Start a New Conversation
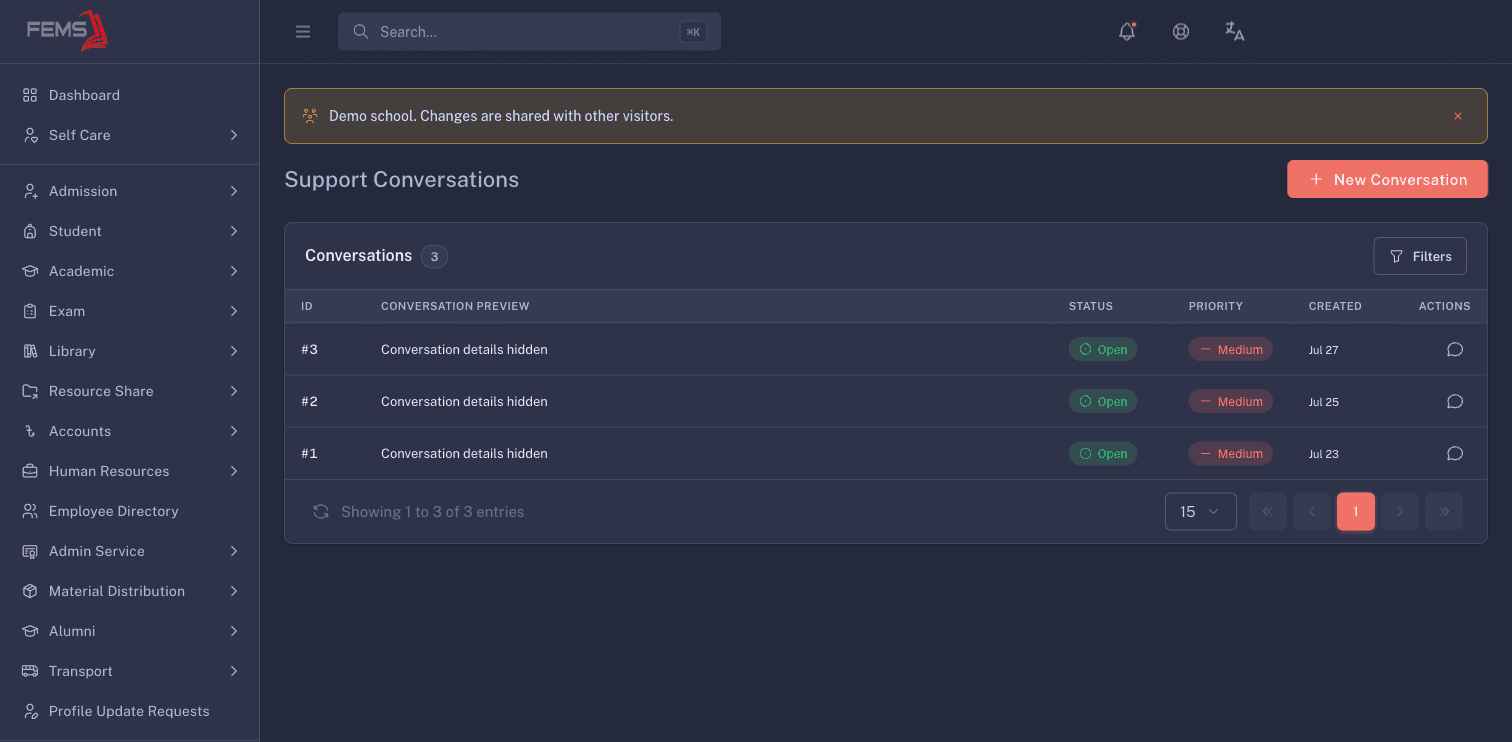The height and width of the screenshot is (742, 1512). pyautogui.click(x=1387, y=179)
